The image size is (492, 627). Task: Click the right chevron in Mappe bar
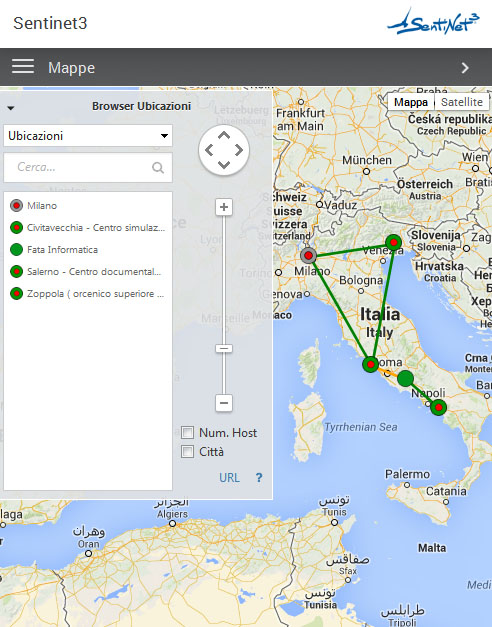[x=465, y=68]
